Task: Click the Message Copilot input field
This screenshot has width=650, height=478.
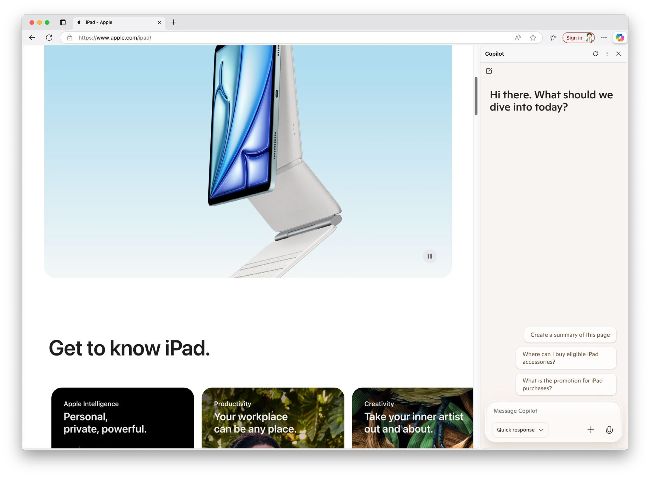Action: (552, 411)
